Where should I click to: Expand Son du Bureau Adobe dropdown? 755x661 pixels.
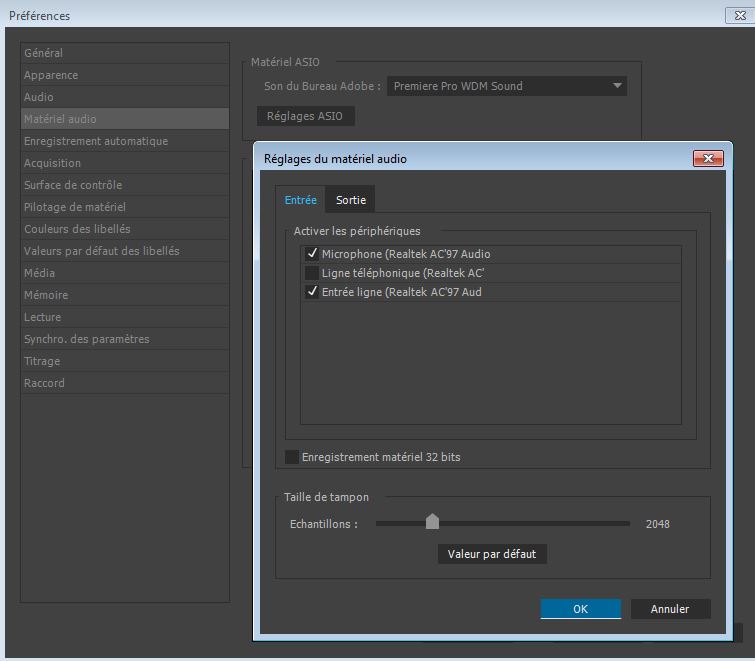click(x=507, y=86)
